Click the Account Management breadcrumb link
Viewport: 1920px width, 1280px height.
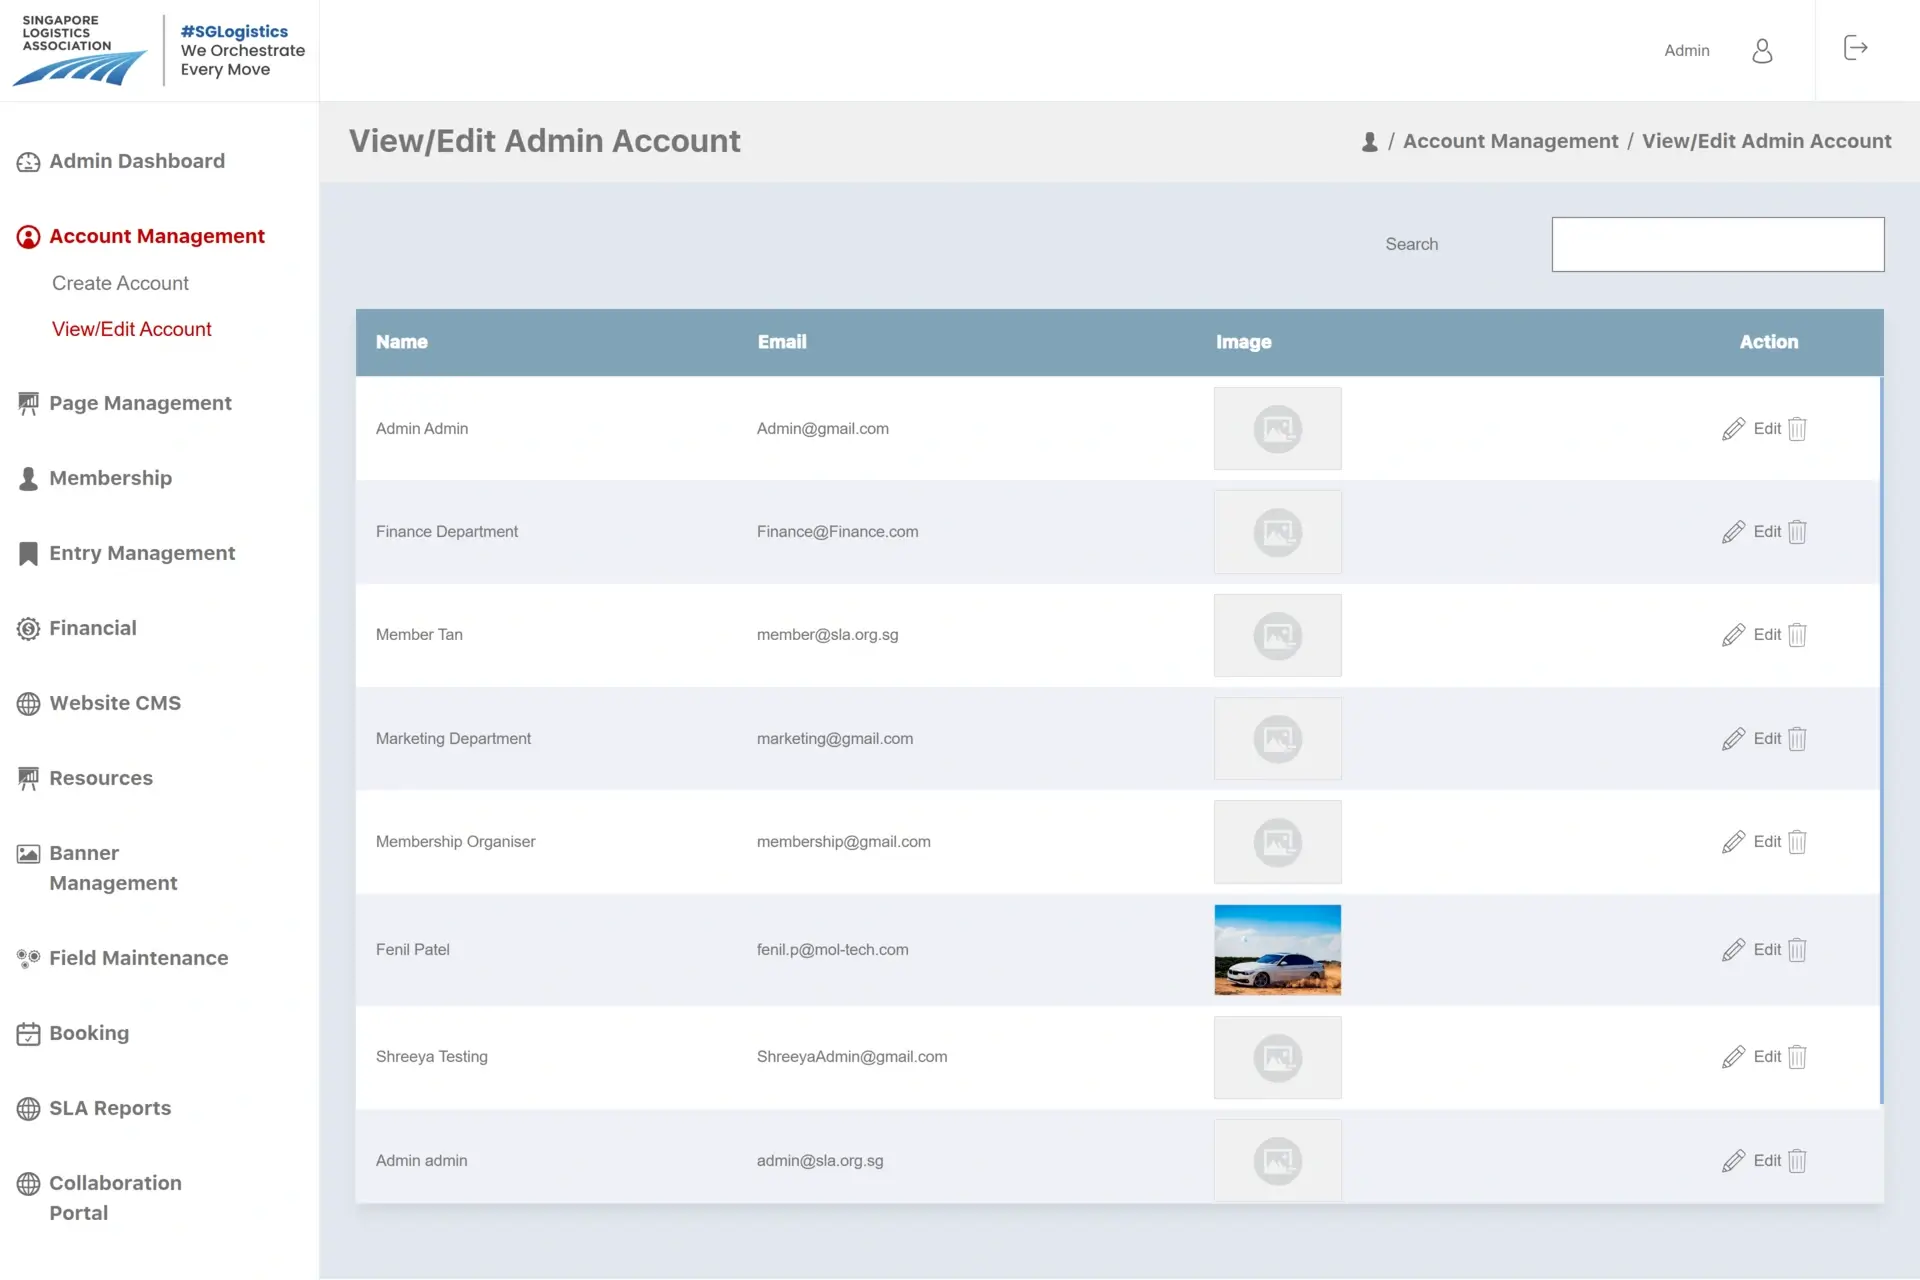pyautogui.click(x=1510, y=141)
